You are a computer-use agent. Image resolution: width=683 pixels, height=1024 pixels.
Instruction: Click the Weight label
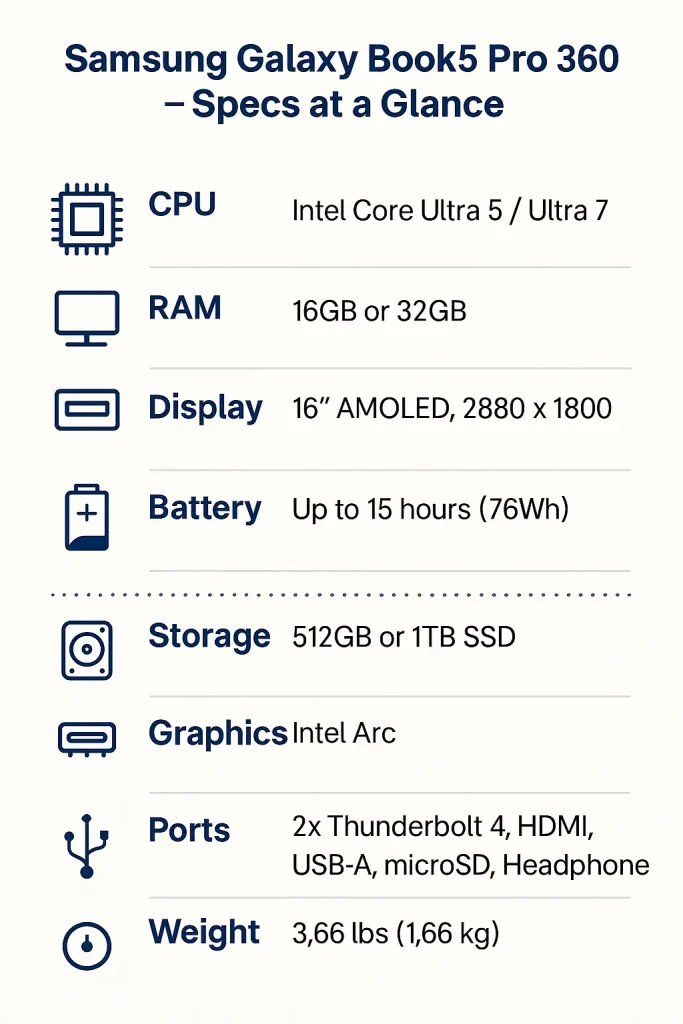[204, 933]
